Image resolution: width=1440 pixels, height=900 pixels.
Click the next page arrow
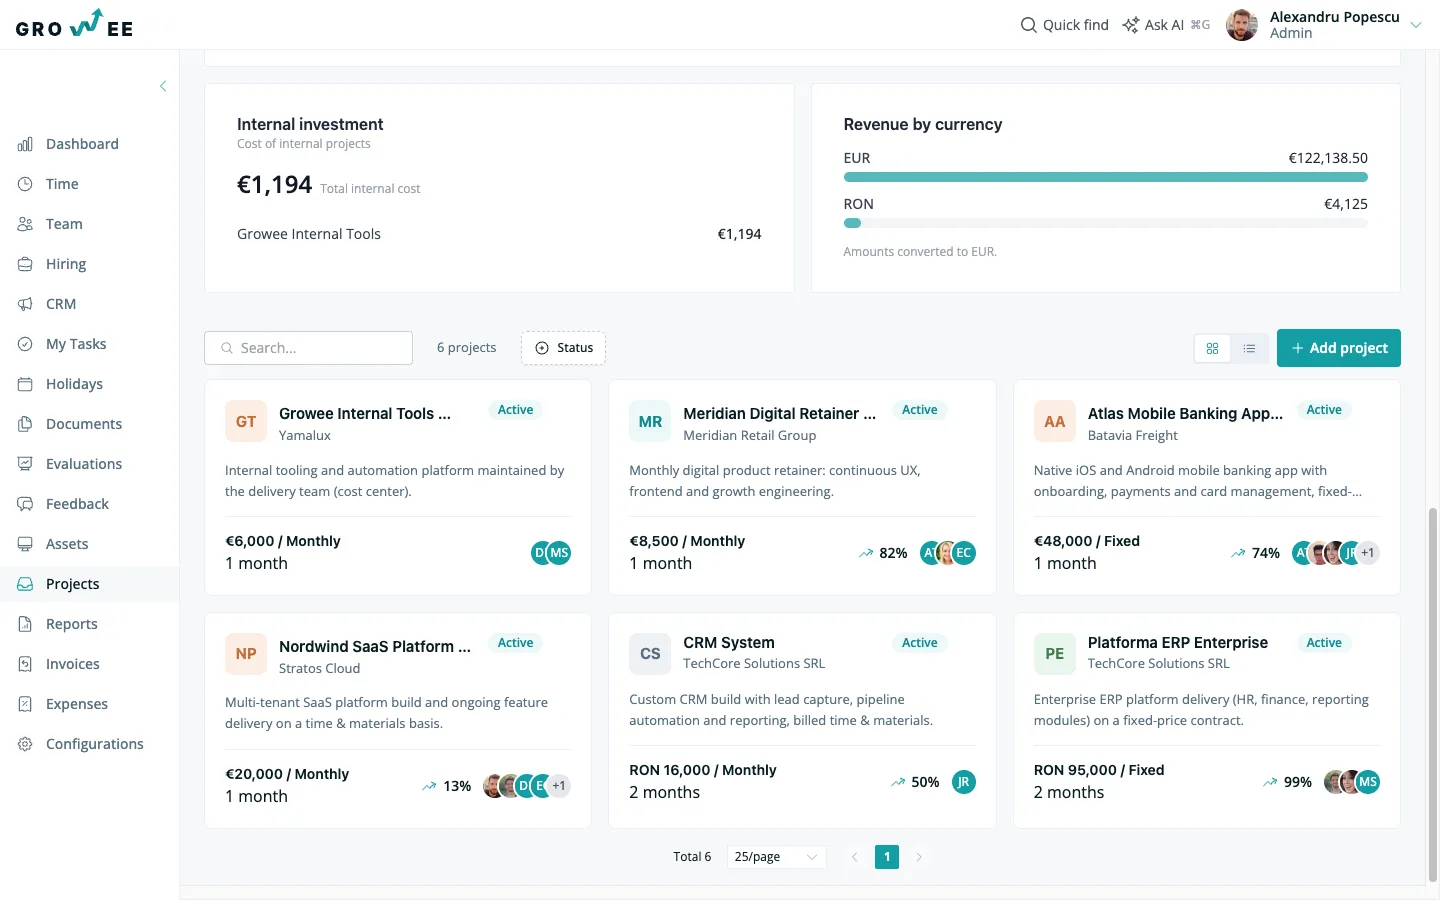(x=919, y=857)
